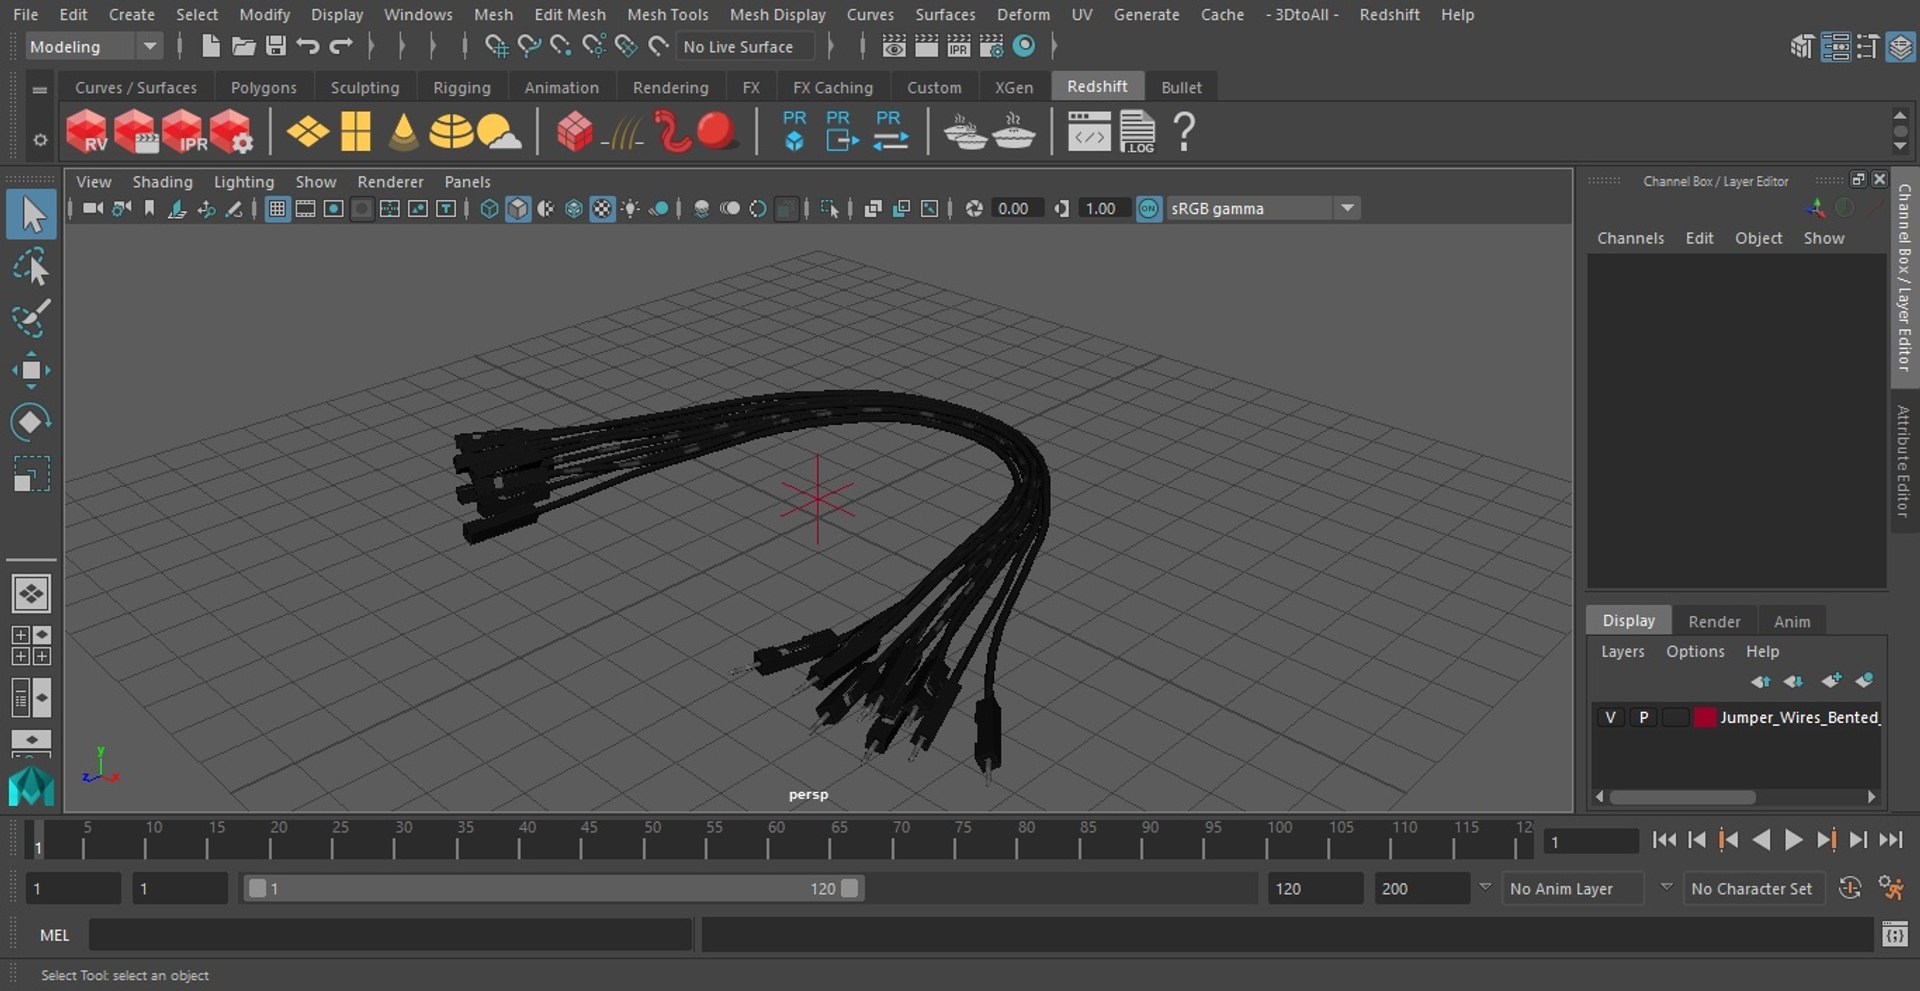1920x991 pixels.
Task: Click the time range slider bar
Action: tap(553, 888)
